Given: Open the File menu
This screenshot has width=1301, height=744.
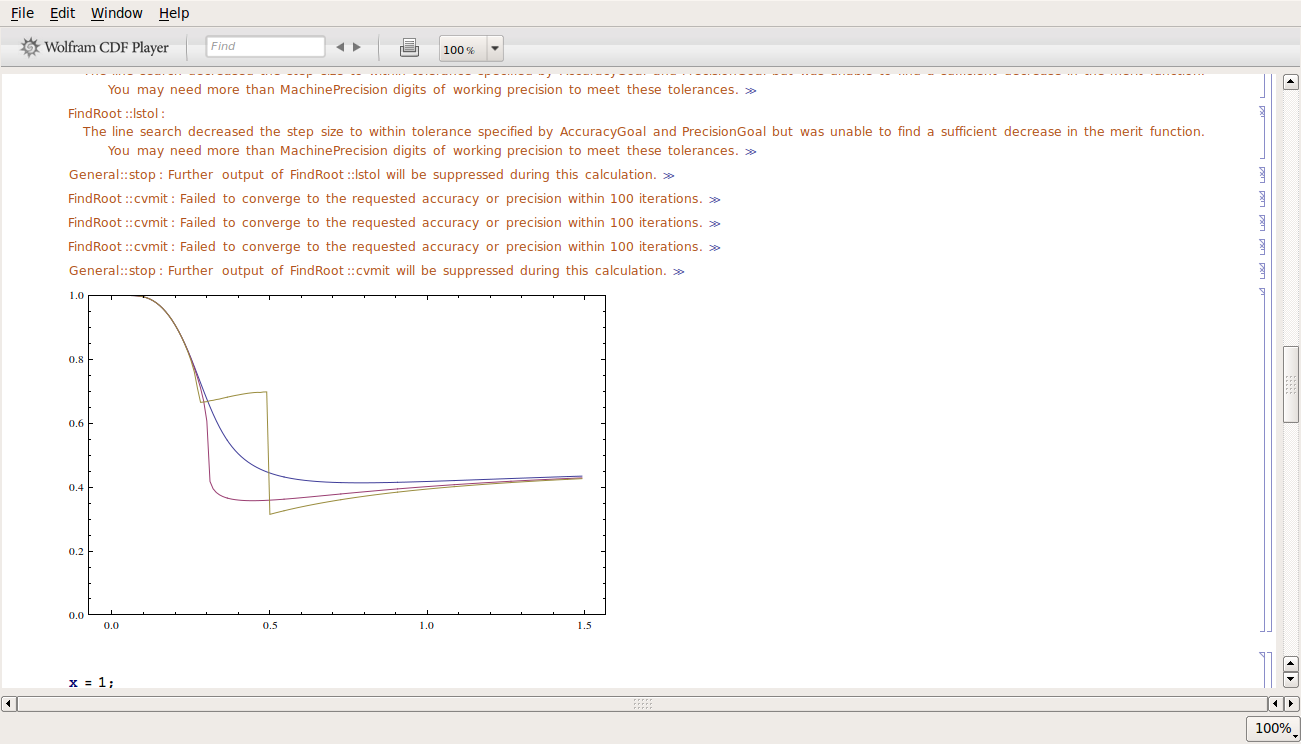Looking at the screenshot, I should pos(22,13).
